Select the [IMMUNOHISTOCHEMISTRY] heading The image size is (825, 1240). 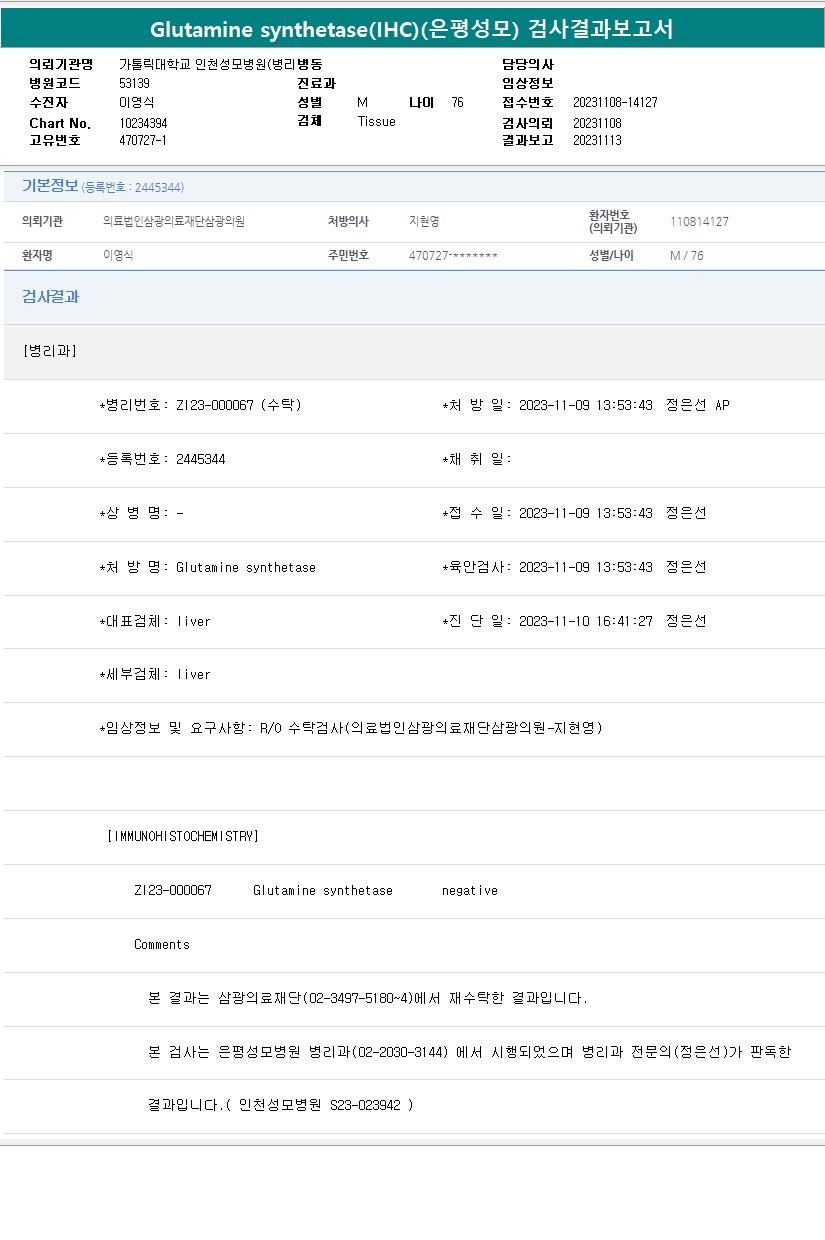[x=182, y=836]
